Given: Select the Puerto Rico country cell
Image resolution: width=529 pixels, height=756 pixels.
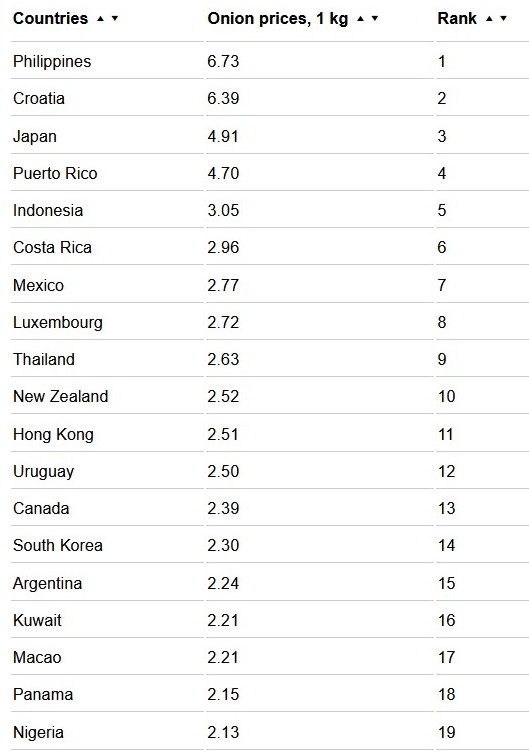Looking at the screenshot, I should [55, 173].
